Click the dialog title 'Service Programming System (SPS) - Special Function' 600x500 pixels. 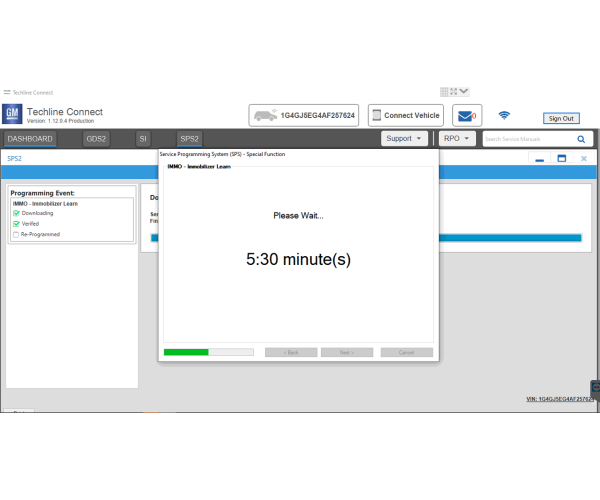(x=222, y=154)
